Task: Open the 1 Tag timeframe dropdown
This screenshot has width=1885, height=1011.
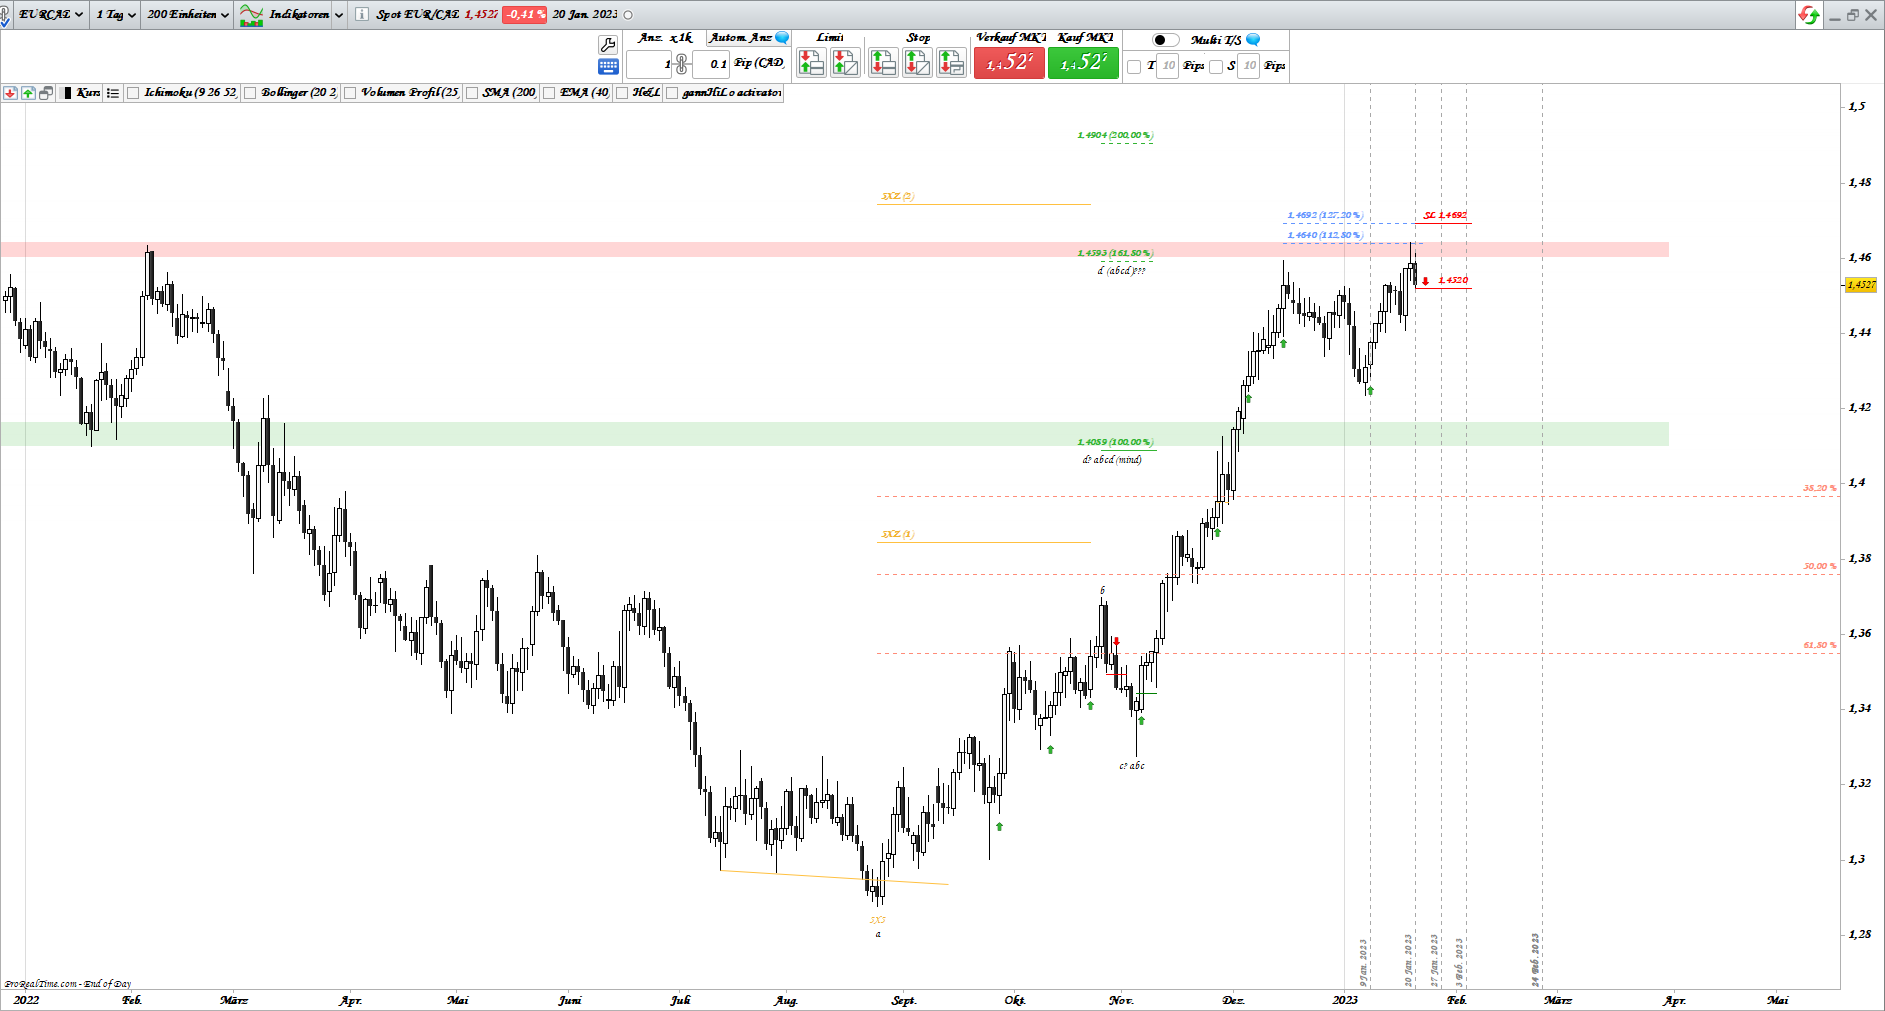Action: [x=116, y=15]
